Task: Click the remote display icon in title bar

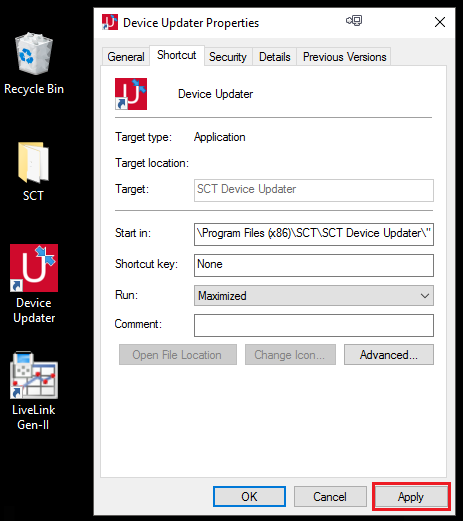Action: pos(354,21)
